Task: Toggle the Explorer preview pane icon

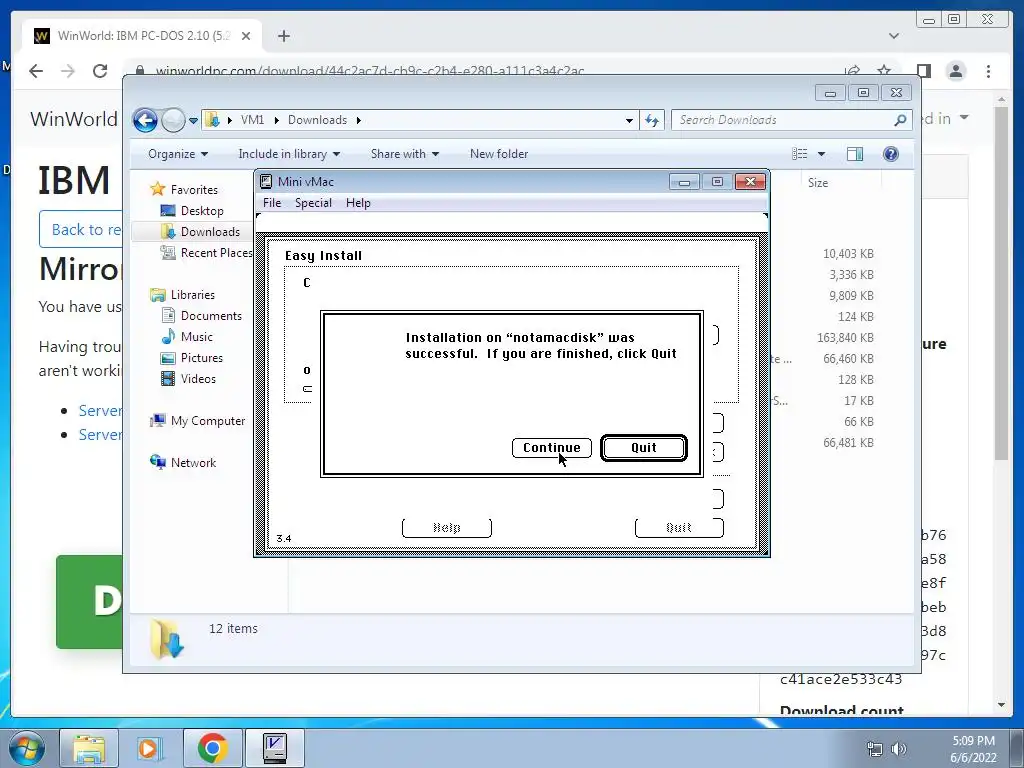Action: coord(855,154)
